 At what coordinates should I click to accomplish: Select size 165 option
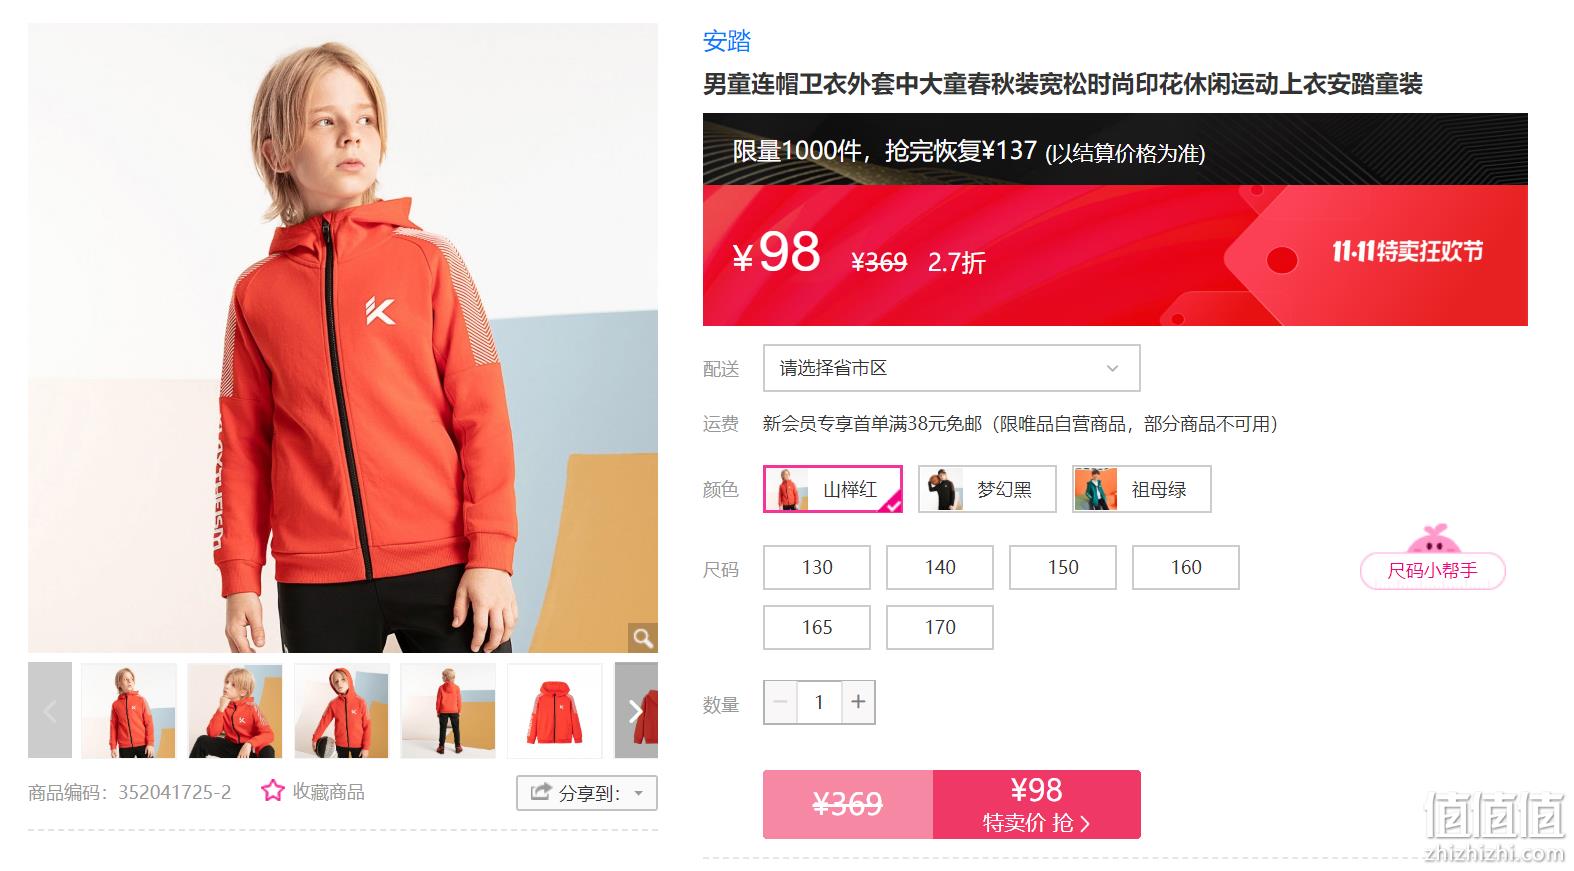[817, 627]
